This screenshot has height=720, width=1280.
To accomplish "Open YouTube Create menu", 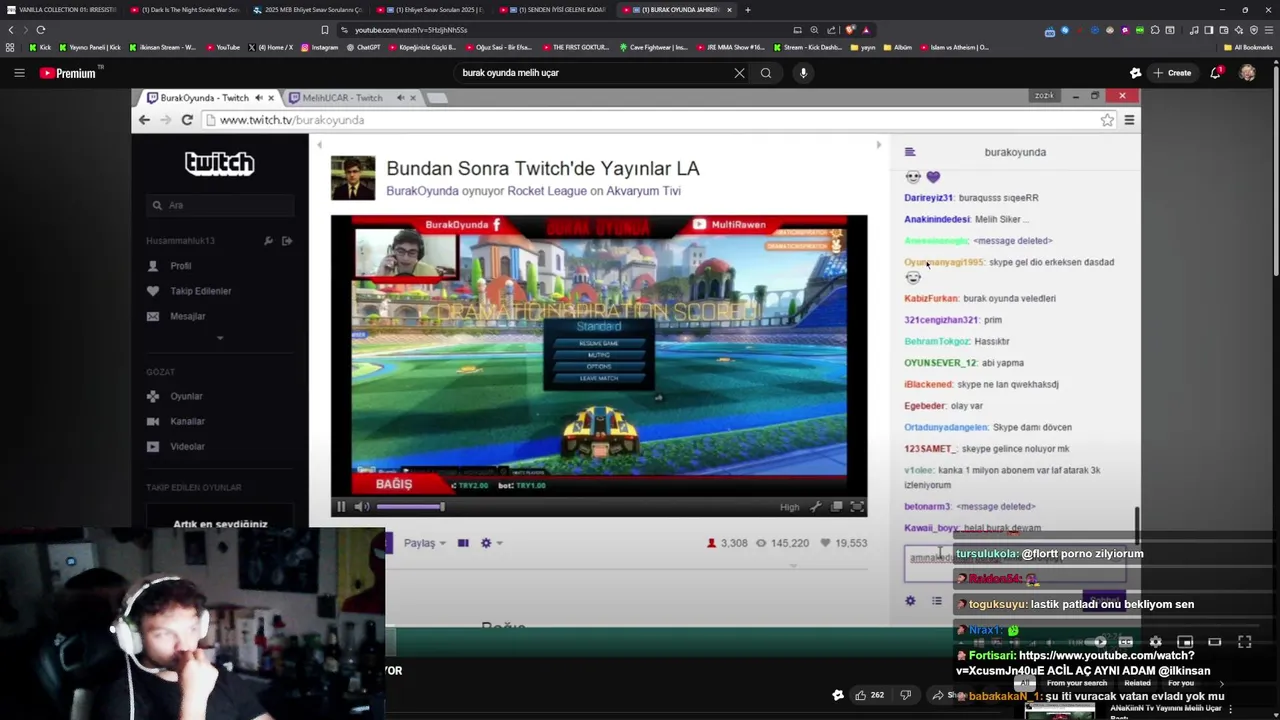I will click(x=1172, y=73).
